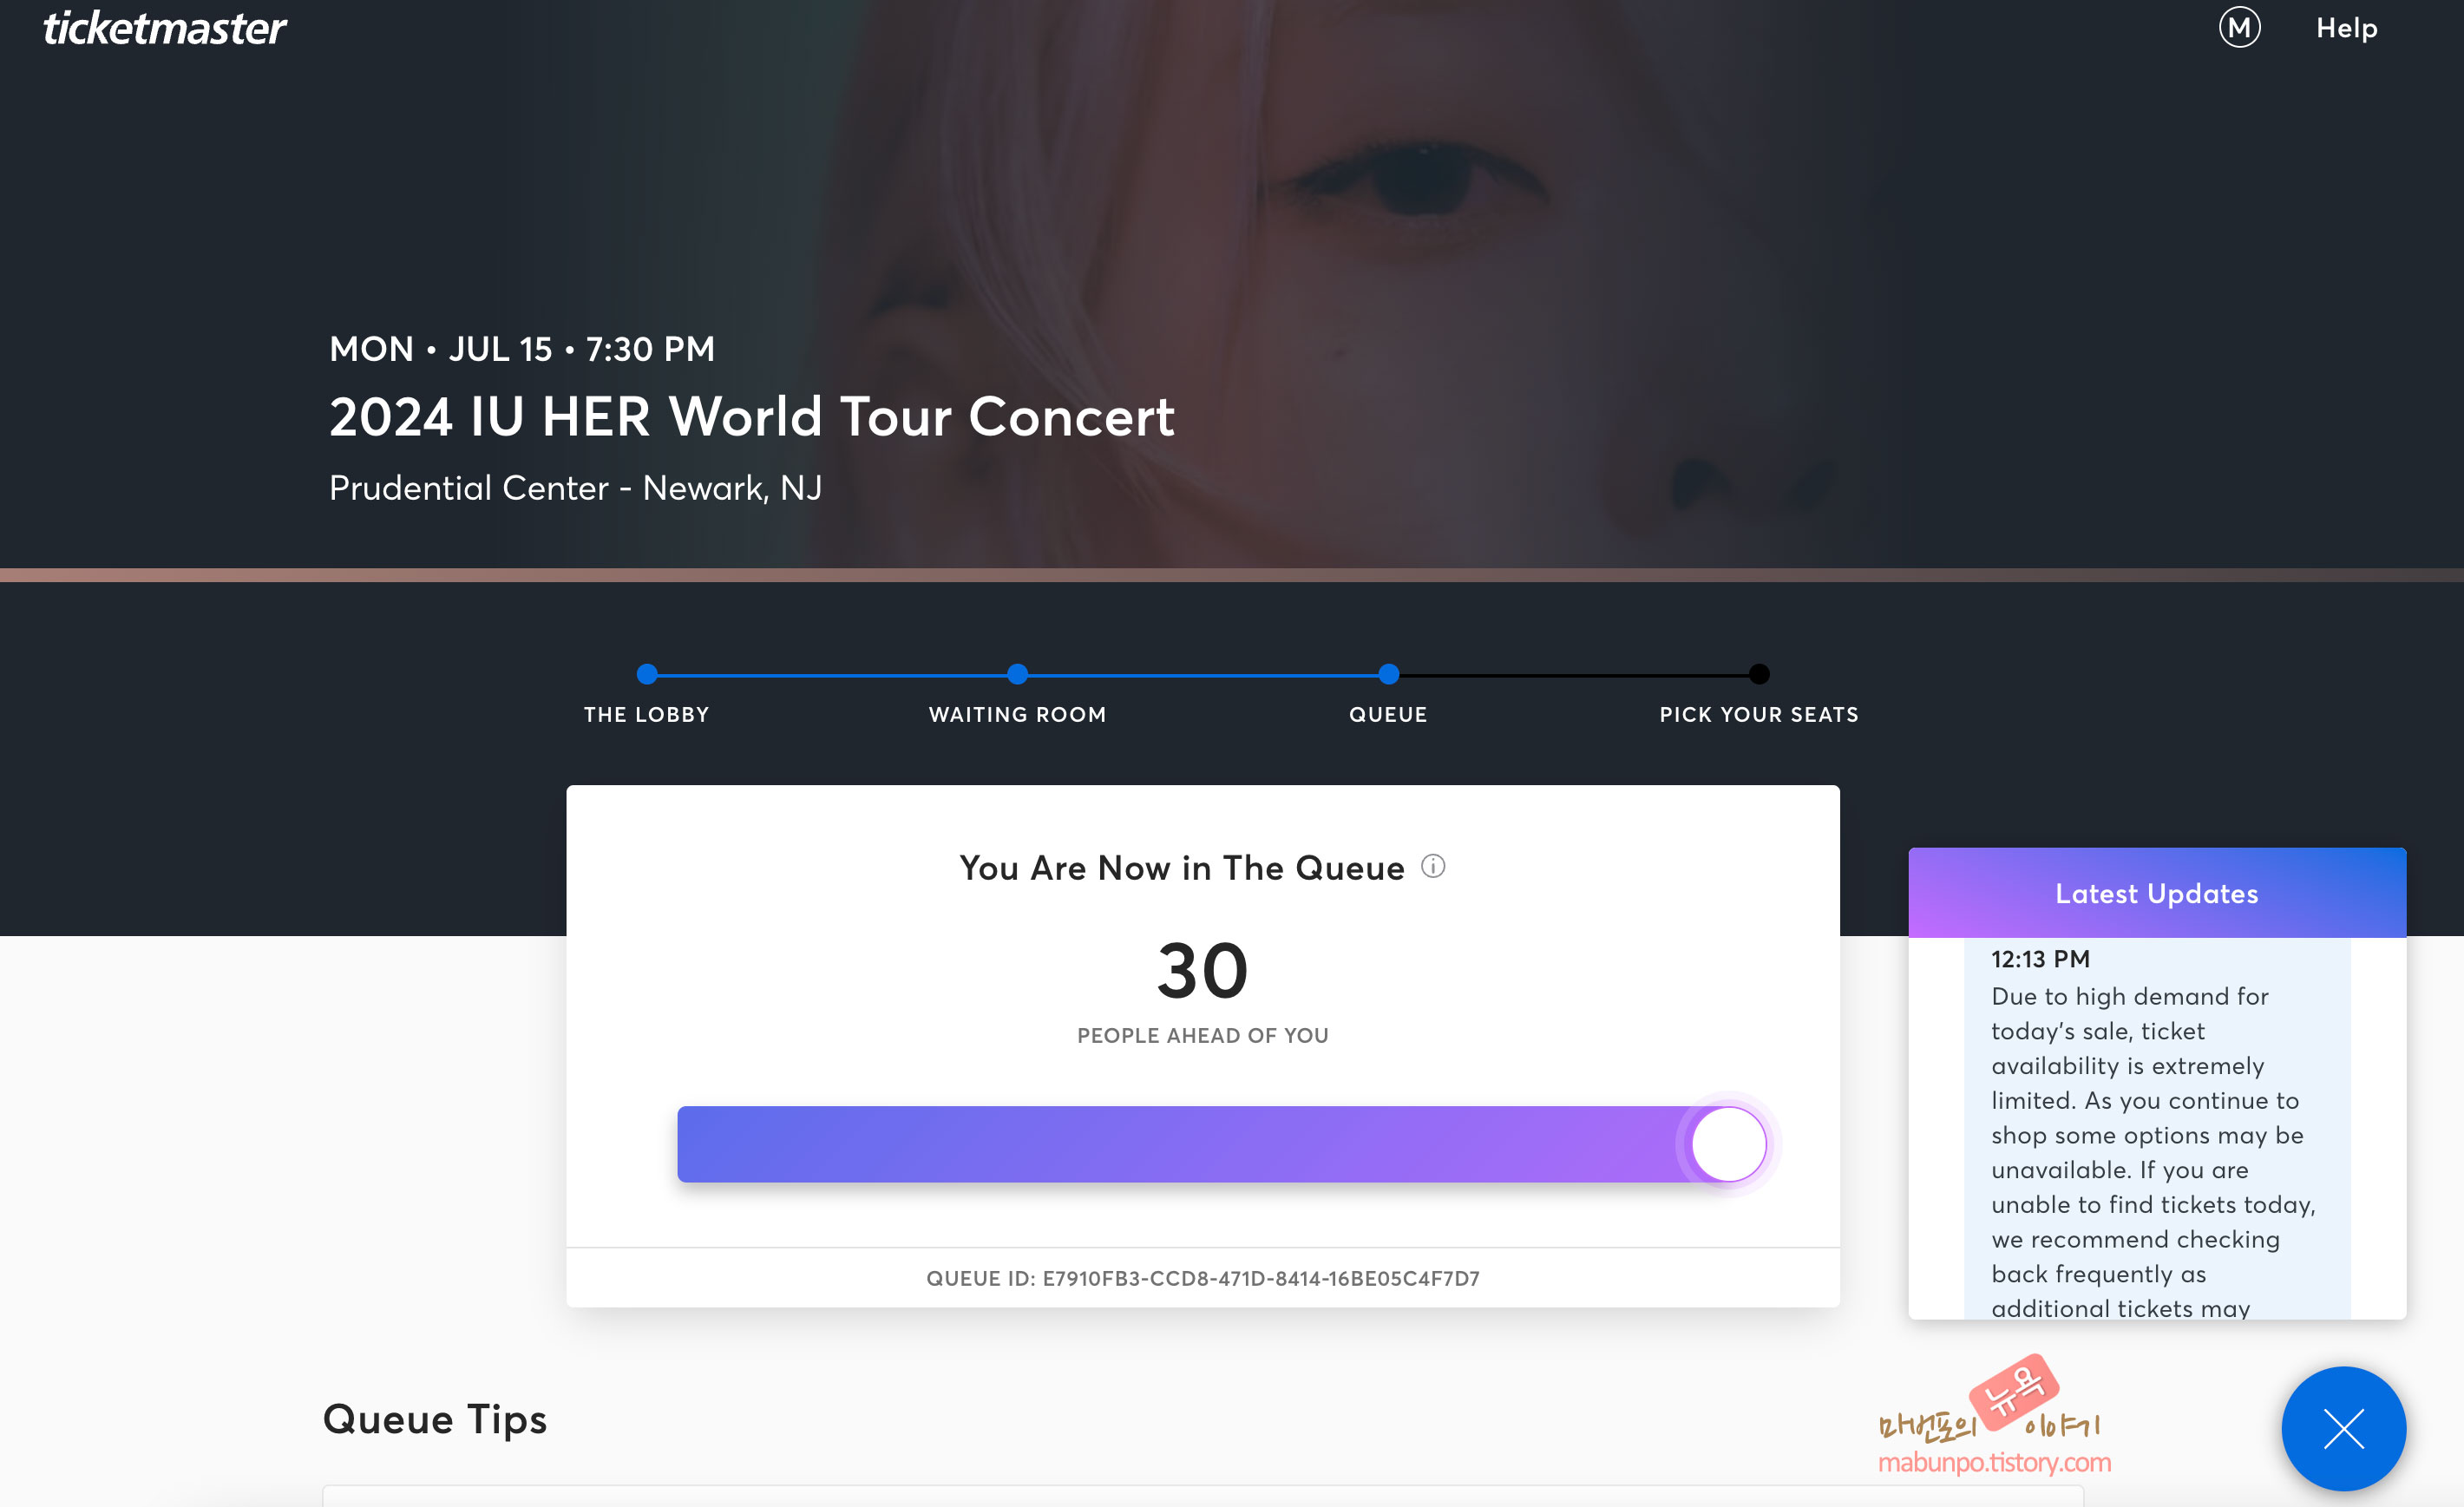Image resolution: width=2464 pixels, height=1507 pixels.
Task: Select The Lobby step marker
Action: pyautogui.click(x=647, y=674)
